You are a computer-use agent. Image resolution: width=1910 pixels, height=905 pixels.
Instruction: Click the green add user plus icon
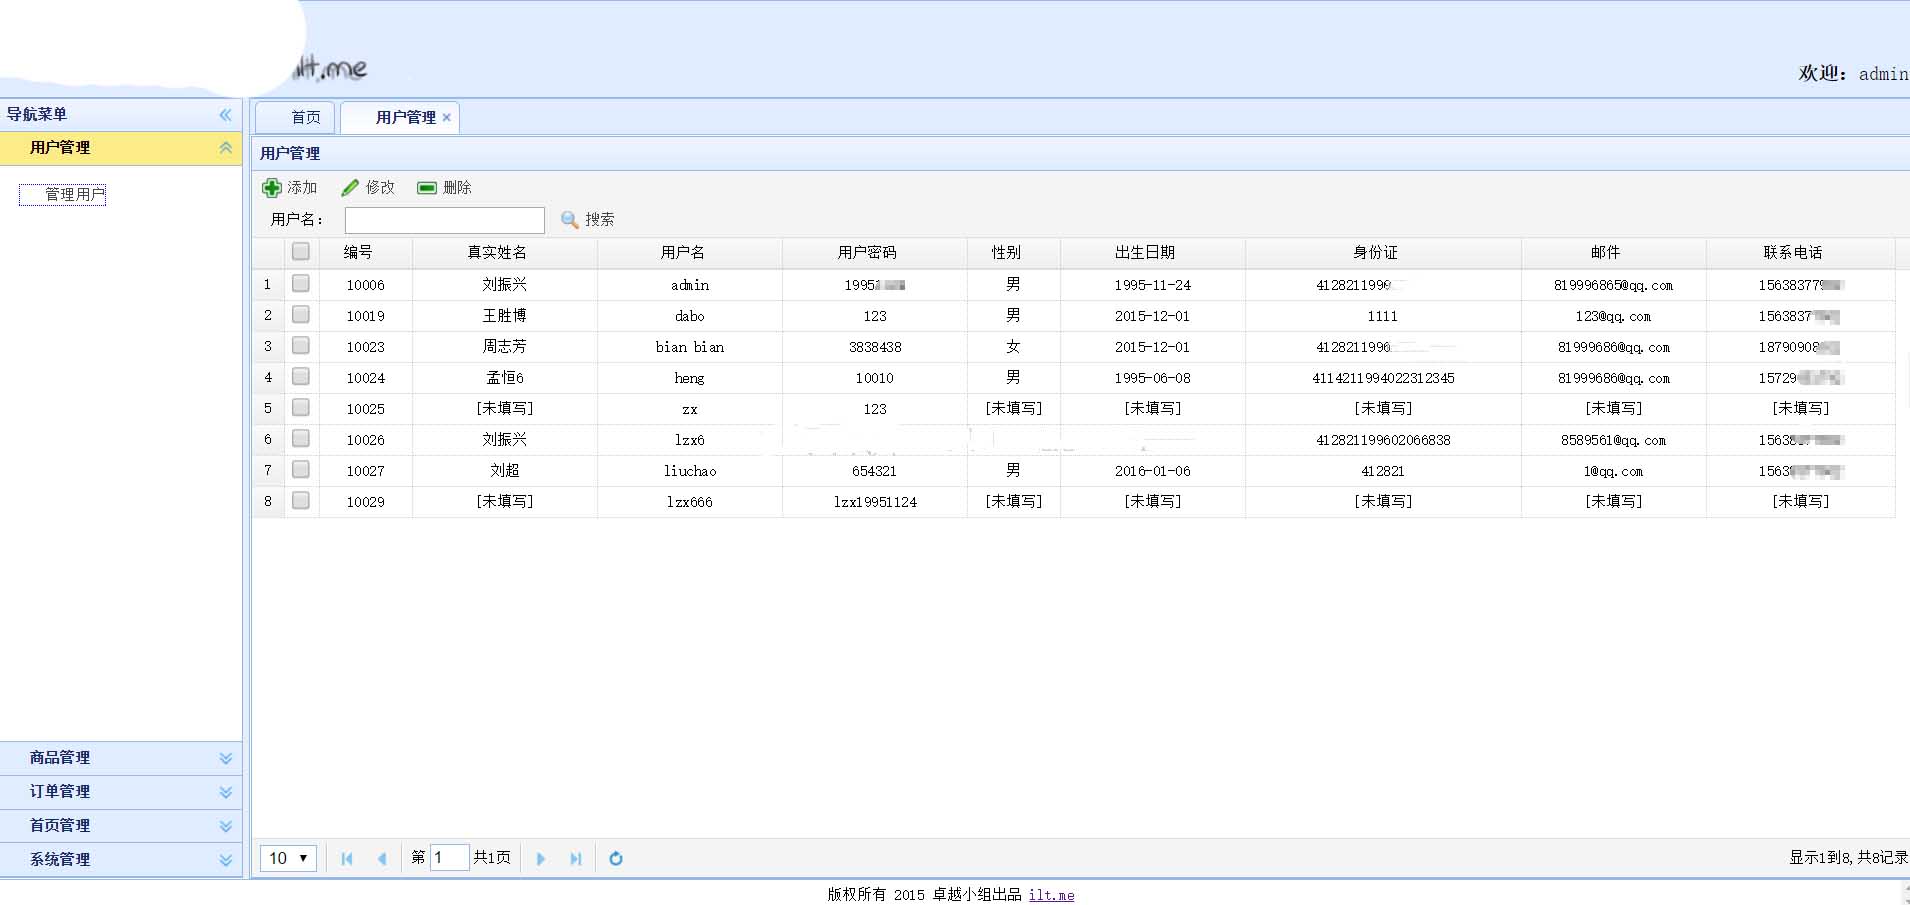(271, 188)
